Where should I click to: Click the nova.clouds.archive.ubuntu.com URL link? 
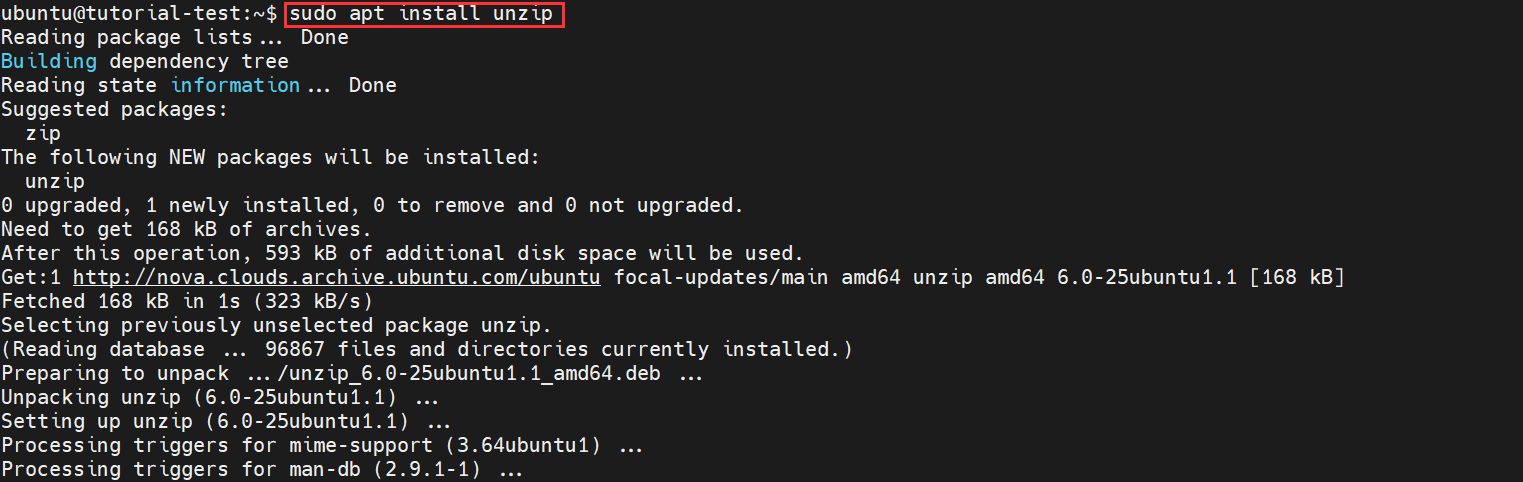[x=337, y=277]
